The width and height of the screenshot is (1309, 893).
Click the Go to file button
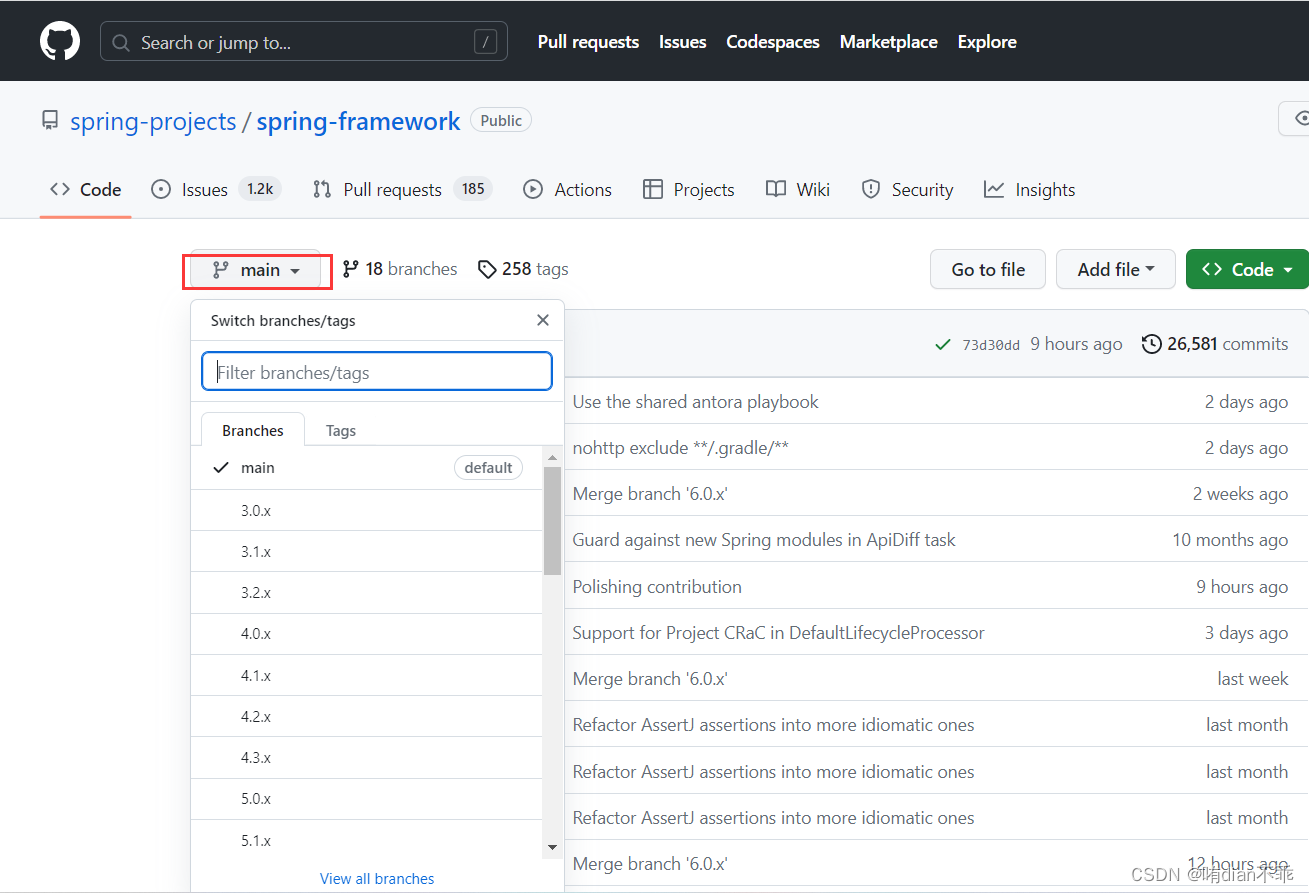[988, 269]
